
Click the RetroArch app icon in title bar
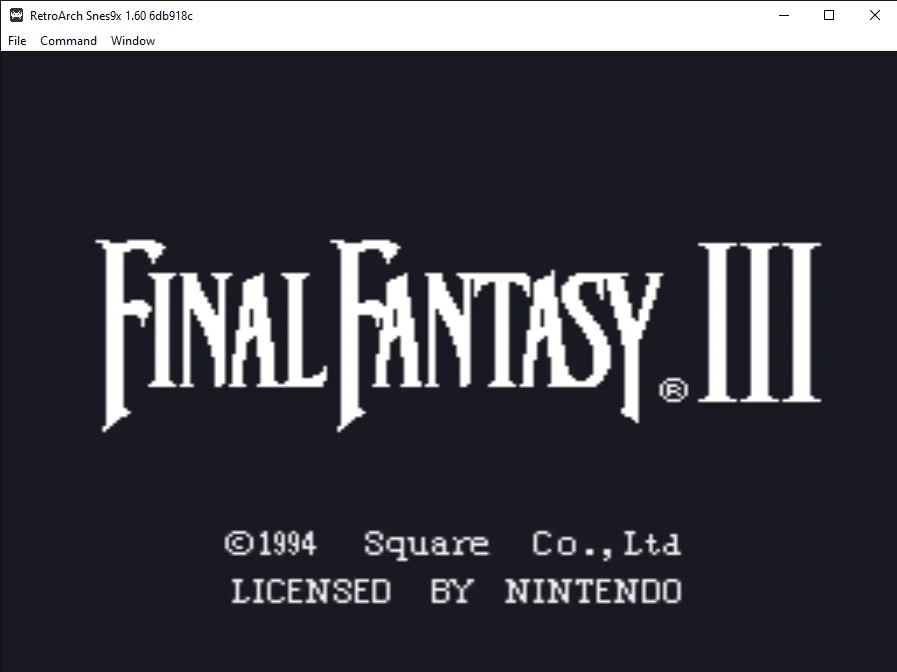(x=16, y=15)
